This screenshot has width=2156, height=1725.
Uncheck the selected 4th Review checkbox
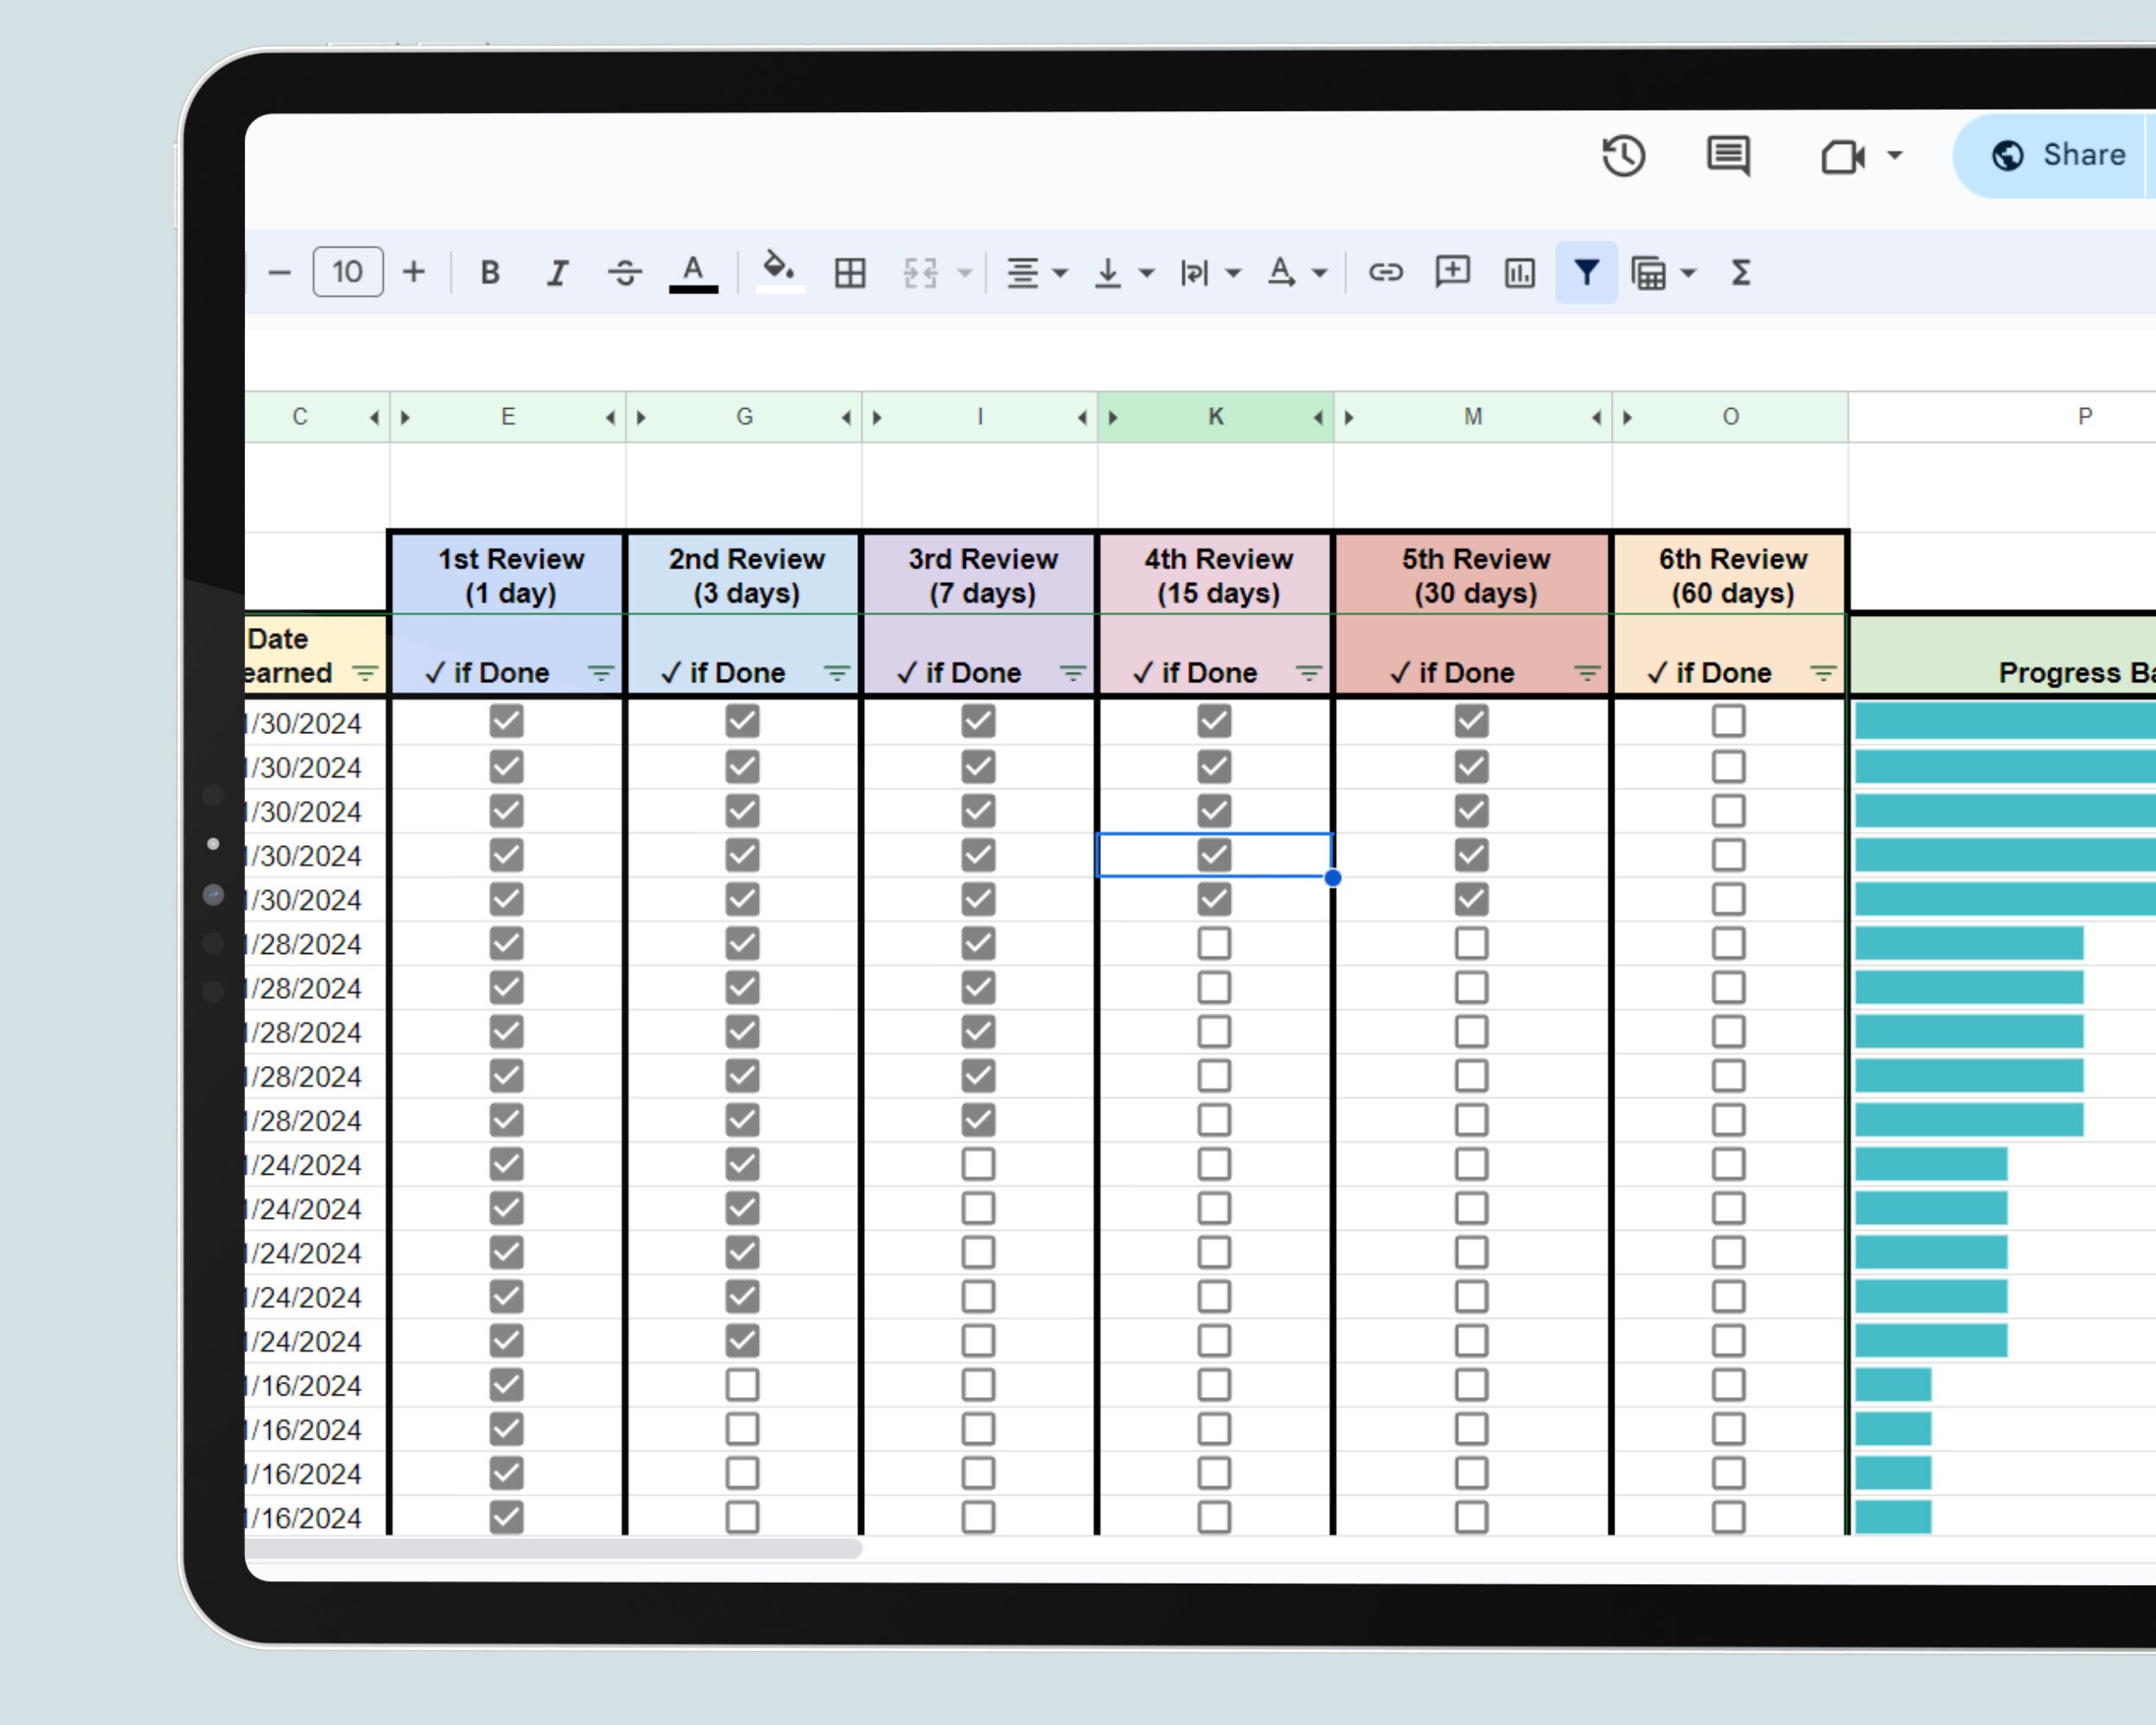click(x=1214, y=853)
